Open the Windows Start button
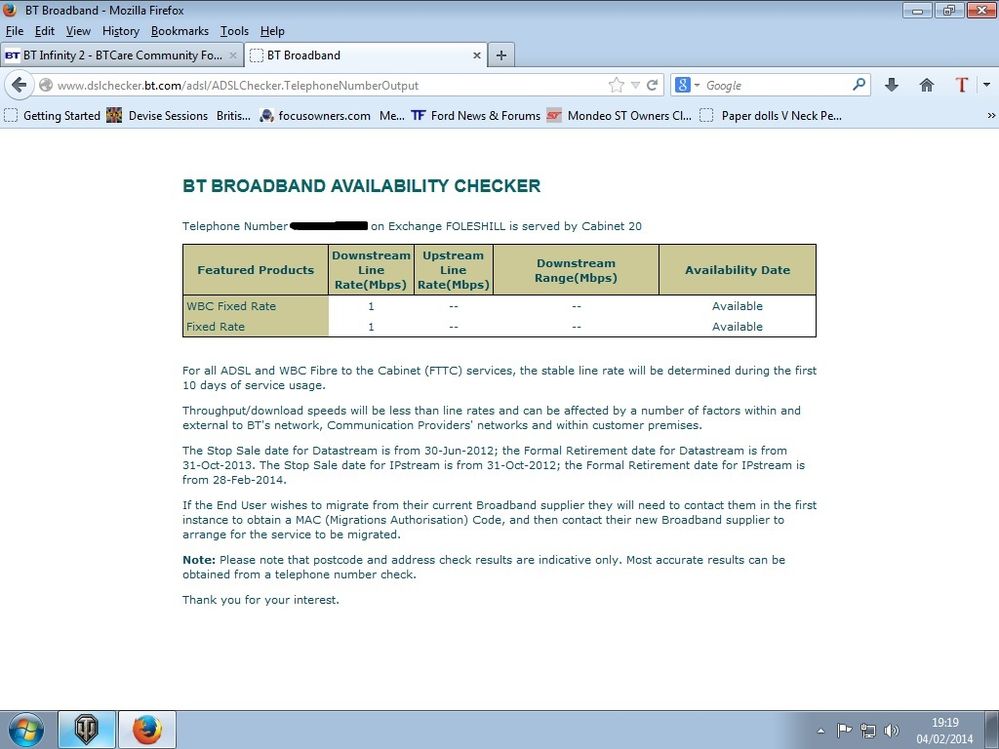Image resolution: width=999 pixels, height=749 pixels. coord(26,730)
